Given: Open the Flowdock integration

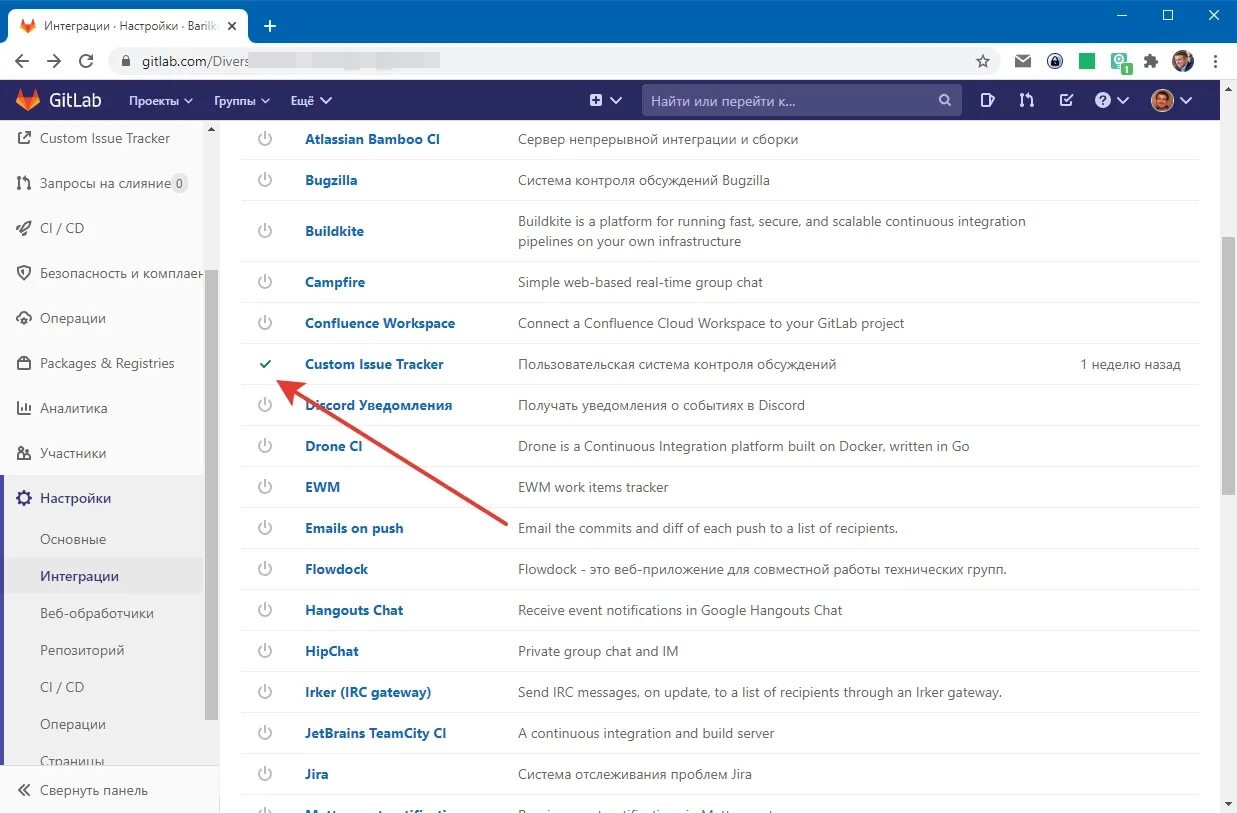Looking at the screenshot, I should tap(336, 569).
